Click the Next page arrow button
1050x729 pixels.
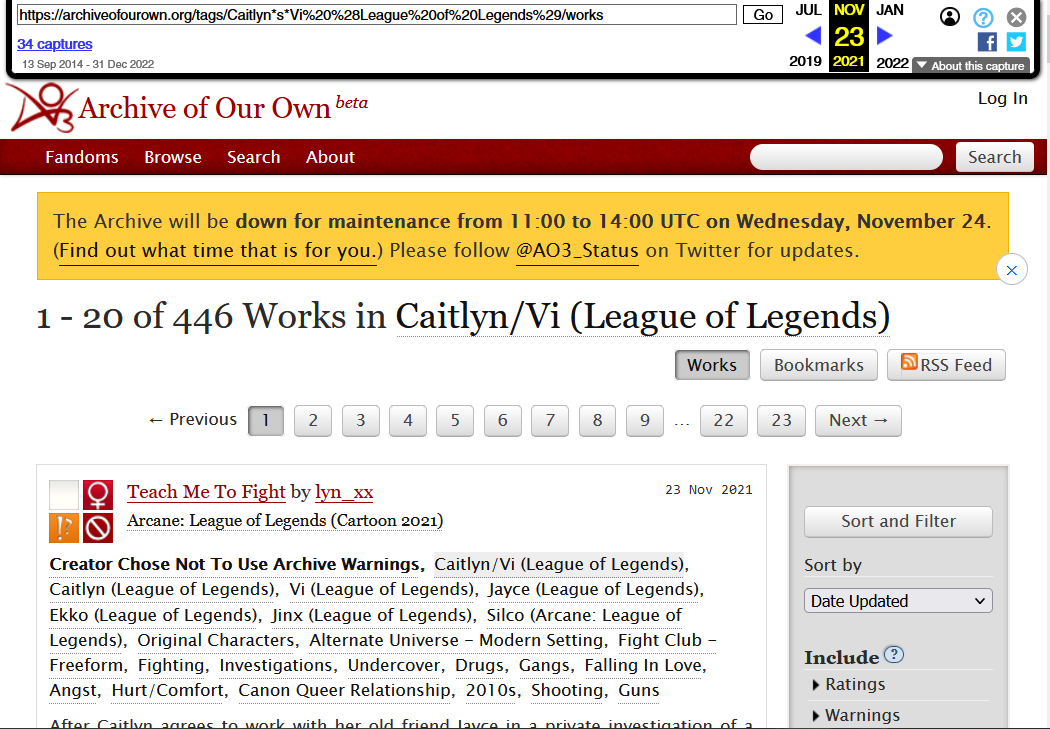pos(858,420)
